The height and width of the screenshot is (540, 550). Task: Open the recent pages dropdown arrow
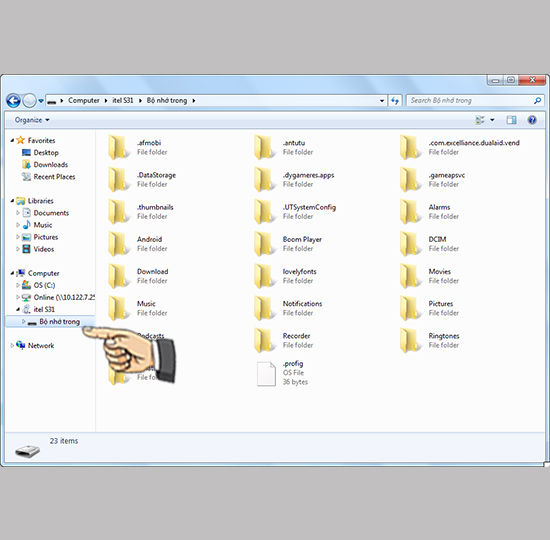(x=41, y=101)
